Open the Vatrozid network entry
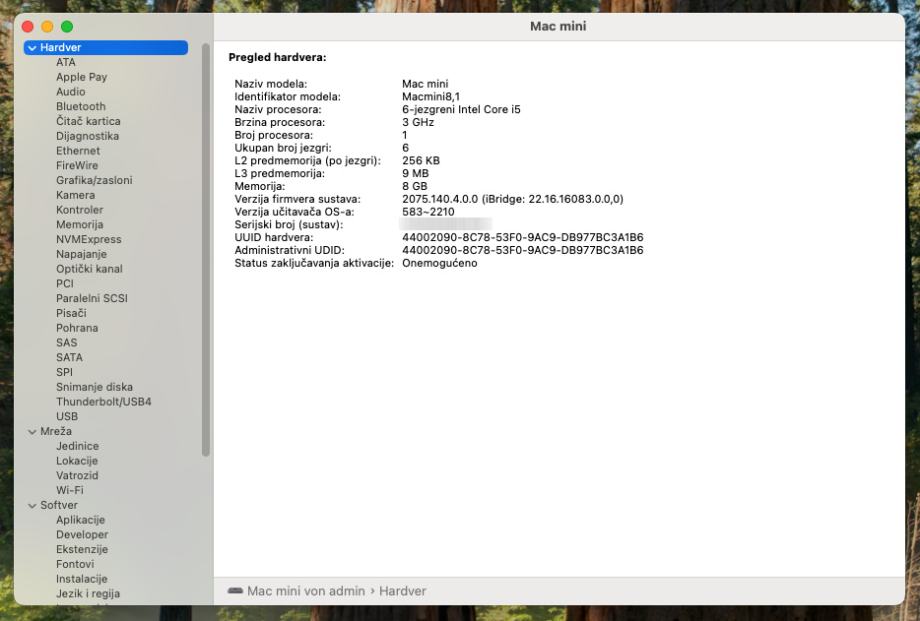Viewport: 920px width, 621px height. [77, 476]
